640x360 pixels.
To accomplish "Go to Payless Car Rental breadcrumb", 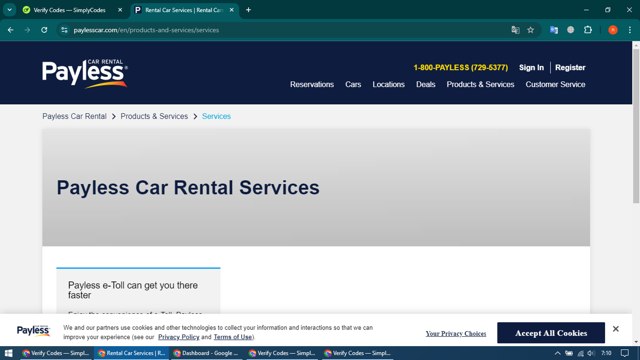I will coord(74,116).
